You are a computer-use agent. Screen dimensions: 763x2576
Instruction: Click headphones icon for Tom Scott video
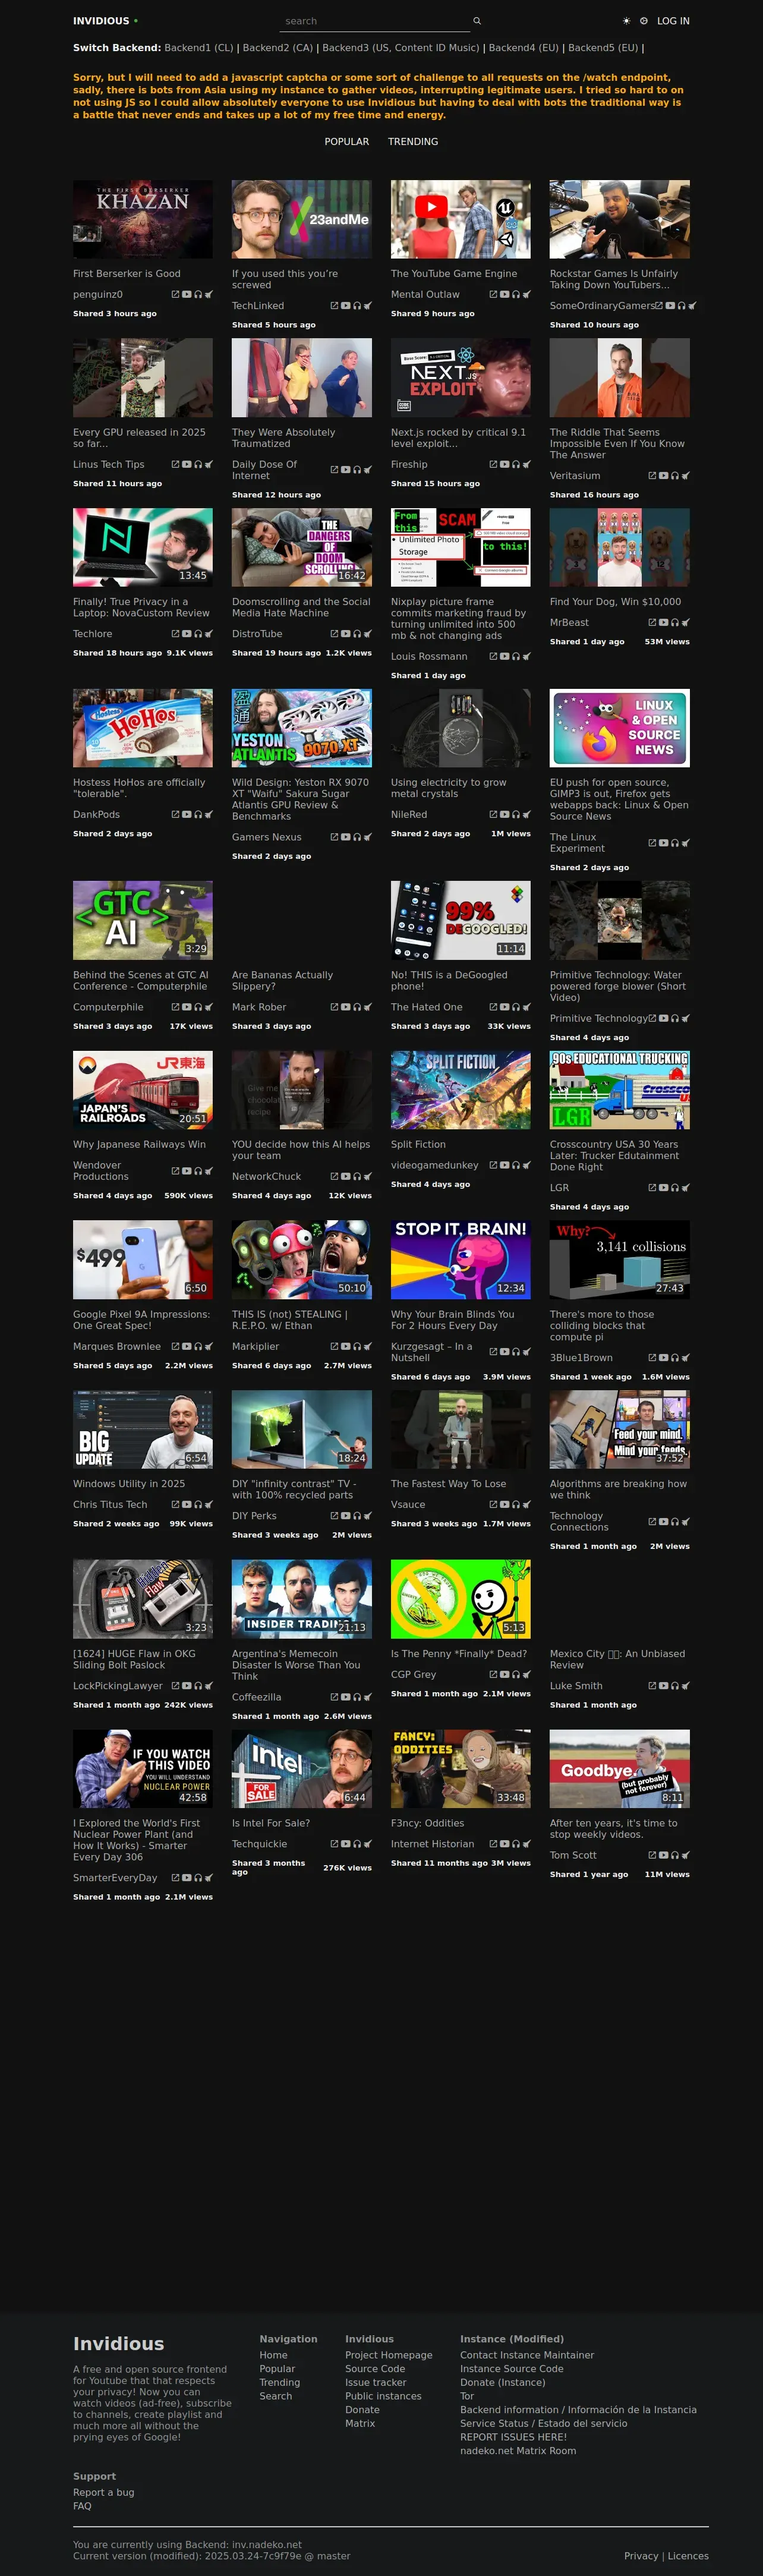(x=675, y=1855)
